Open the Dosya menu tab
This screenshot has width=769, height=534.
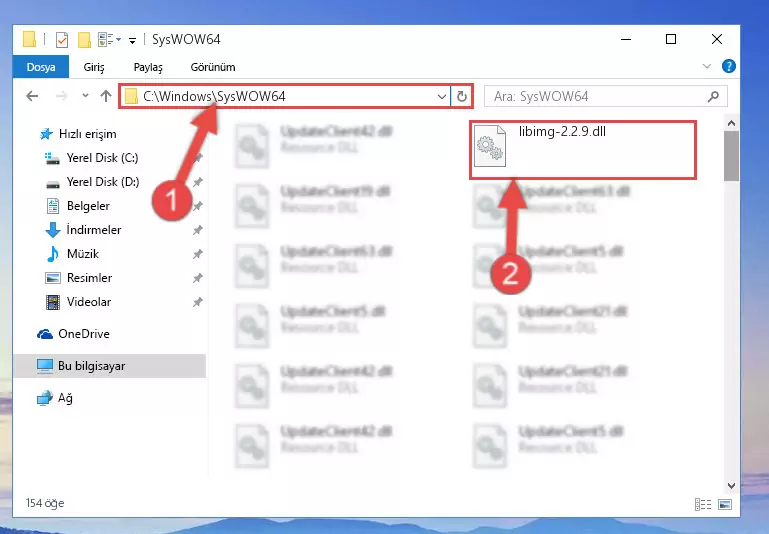click(41, 67)
